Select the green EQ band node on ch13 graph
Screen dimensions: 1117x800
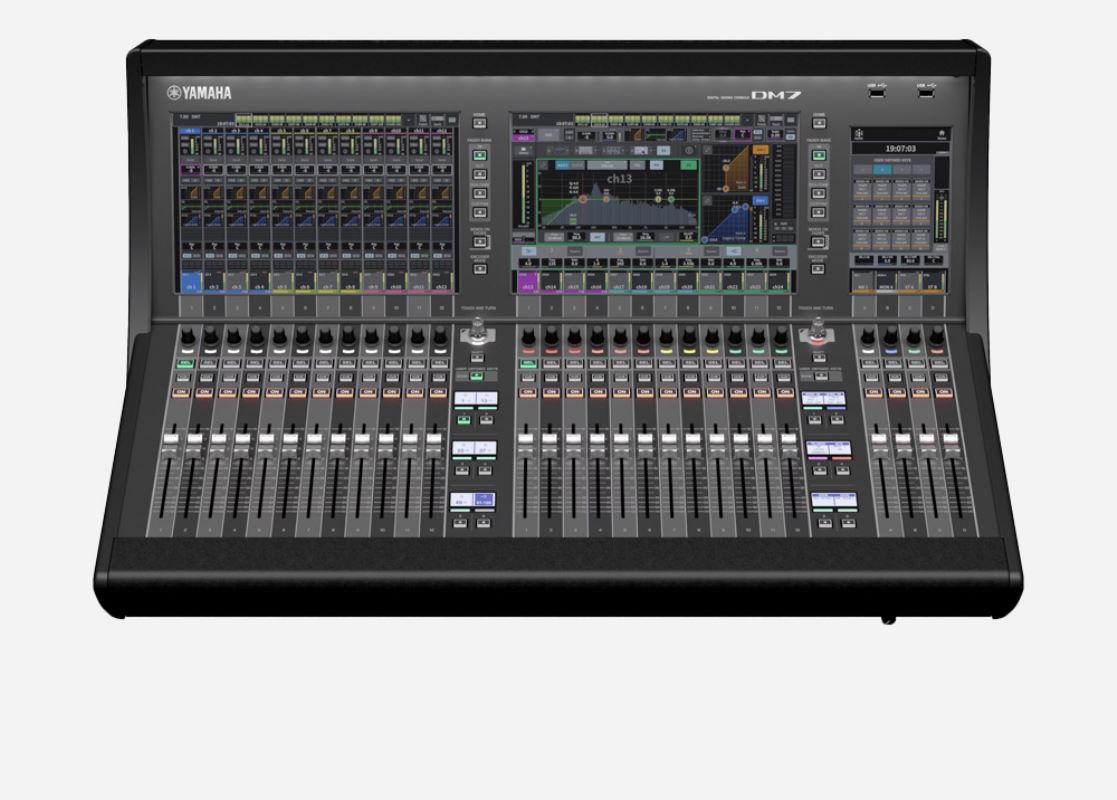672,200
